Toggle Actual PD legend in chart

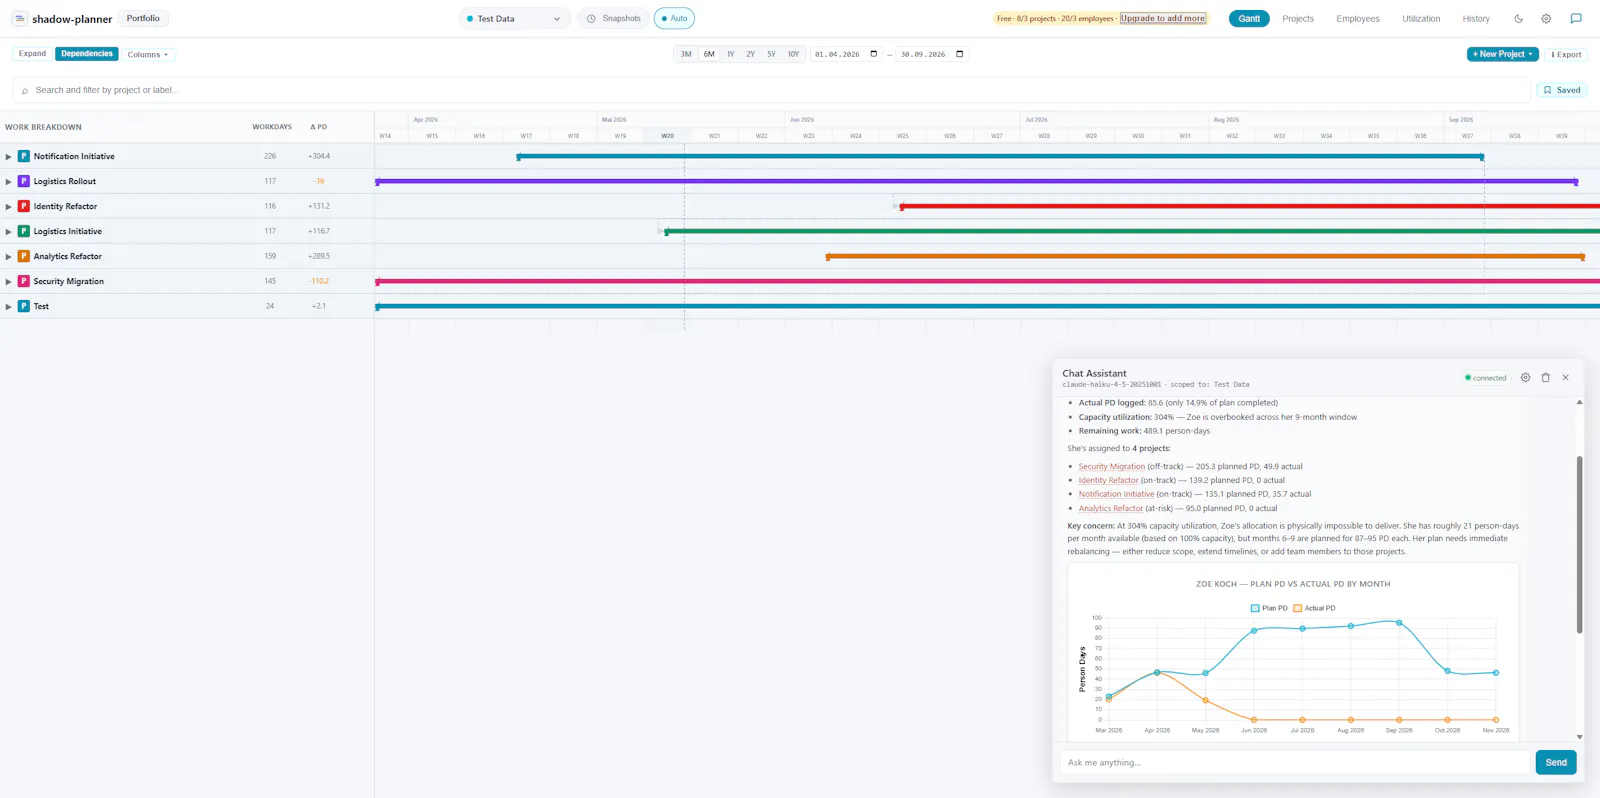click(1314, 608)
